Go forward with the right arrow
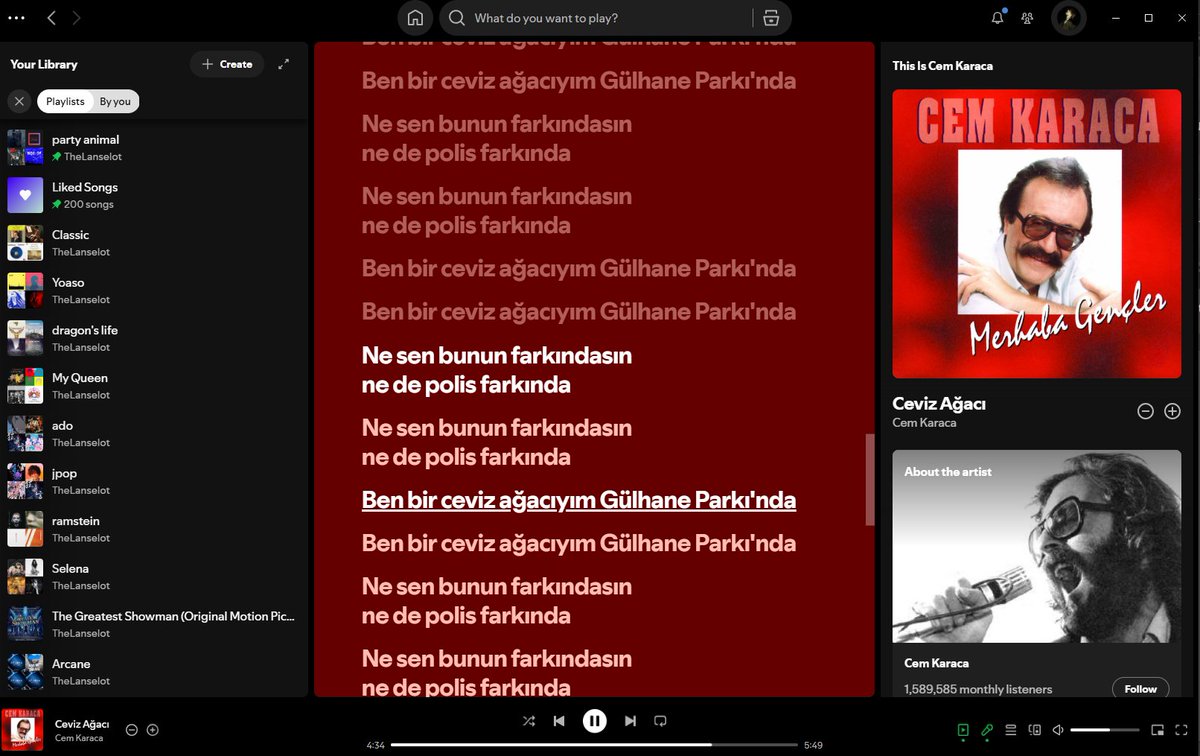Viewport: 1200px width, 756px height. point(77,18)
